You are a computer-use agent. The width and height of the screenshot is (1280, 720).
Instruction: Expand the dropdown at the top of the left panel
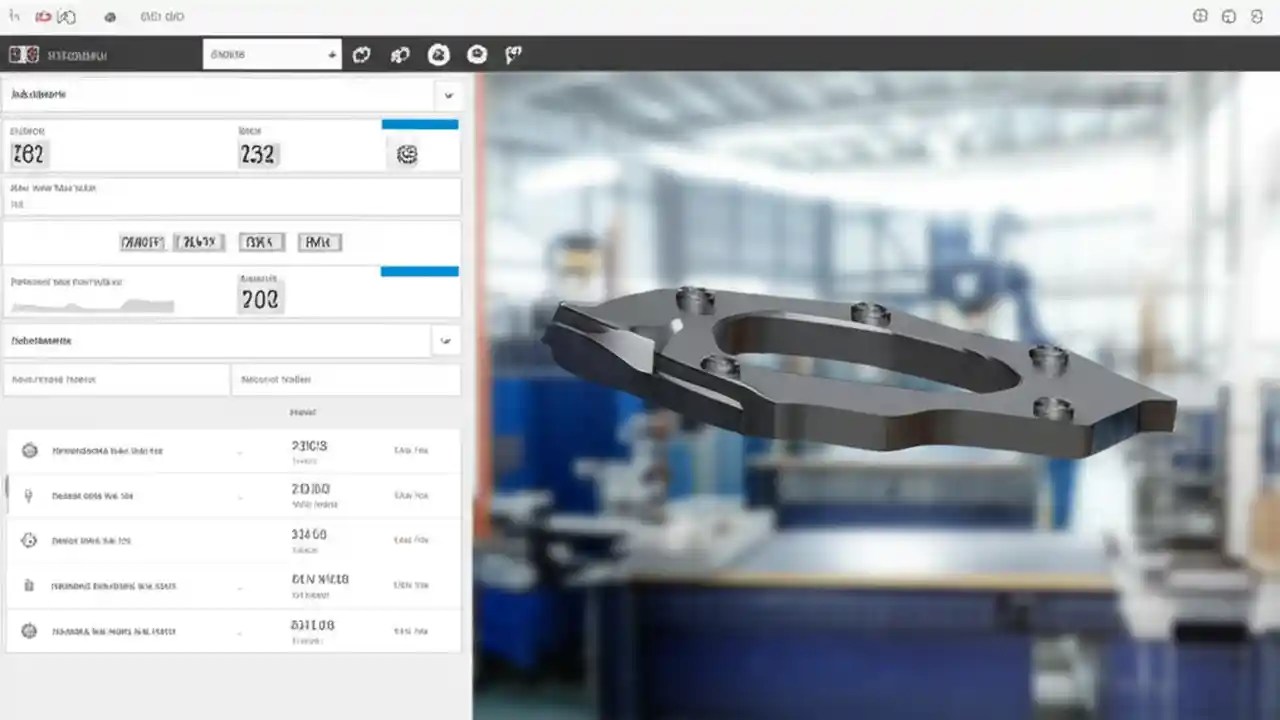point(448,95)
